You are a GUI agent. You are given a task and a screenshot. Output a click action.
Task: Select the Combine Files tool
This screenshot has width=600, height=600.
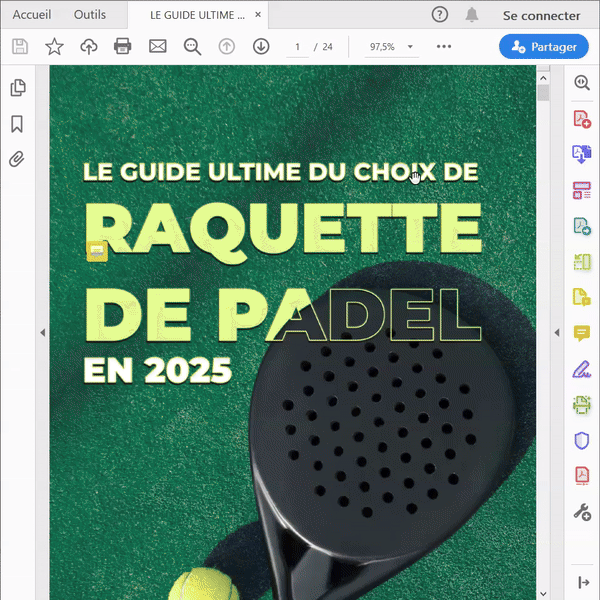pyautogui.click(x=582, y=154)
